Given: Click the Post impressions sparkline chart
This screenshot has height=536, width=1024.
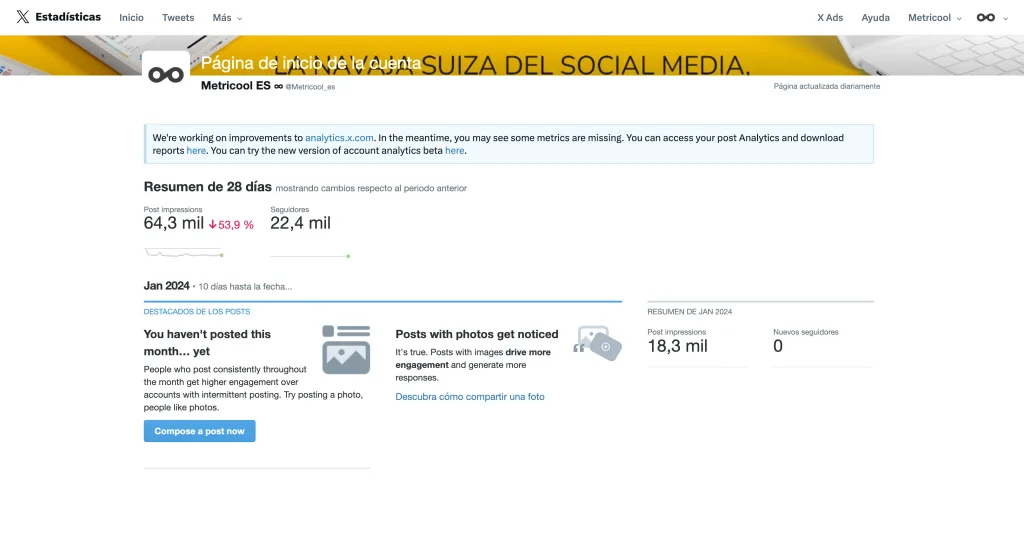Looking at the screenshot, I should [x=183, y=253].
